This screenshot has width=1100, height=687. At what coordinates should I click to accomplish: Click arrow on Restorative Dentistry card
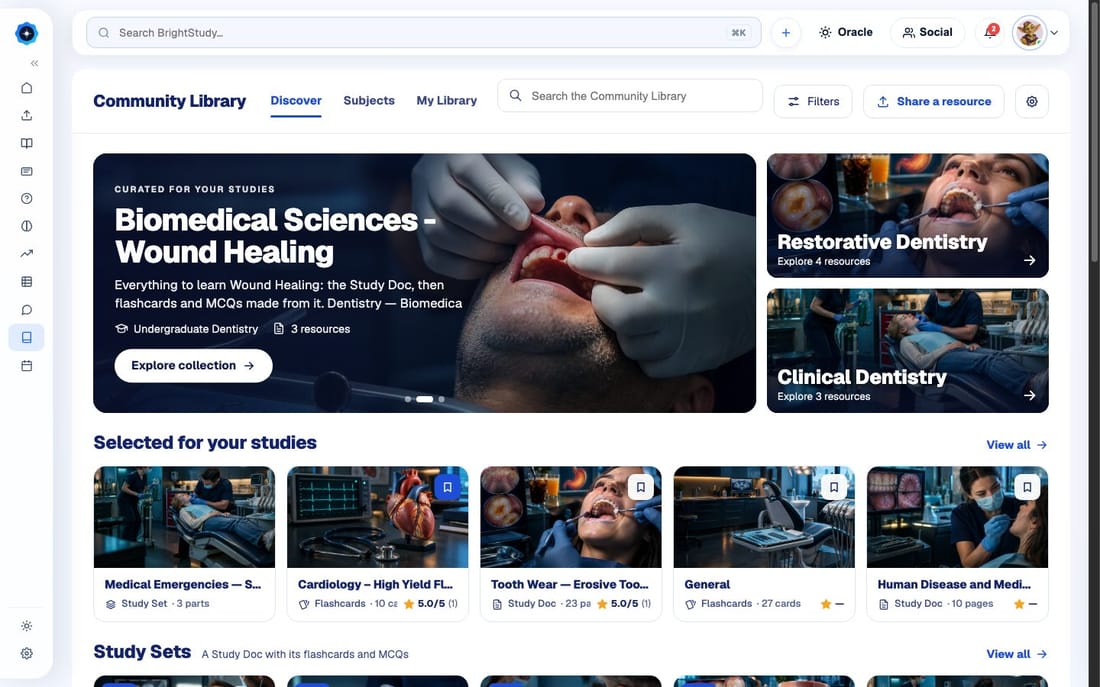pyautogui.click(x=1029, y=260)
